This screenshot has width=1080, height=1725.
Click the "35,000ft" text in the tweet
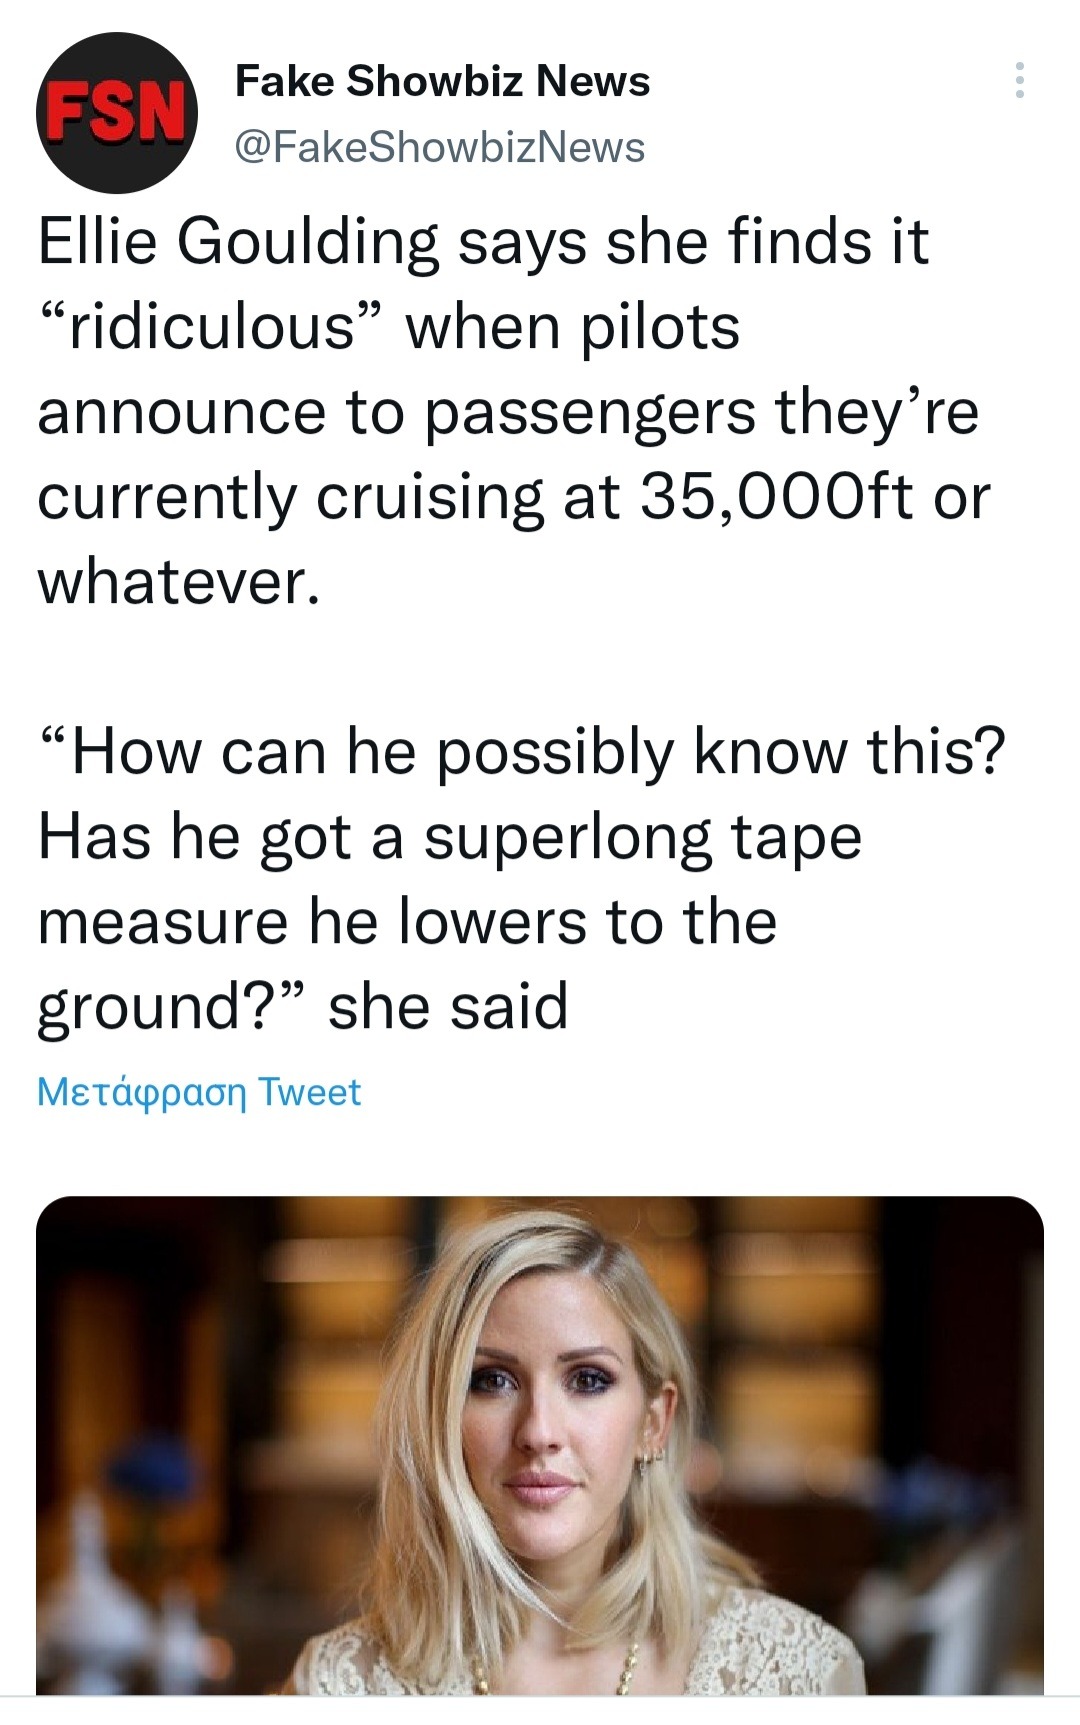776,497
